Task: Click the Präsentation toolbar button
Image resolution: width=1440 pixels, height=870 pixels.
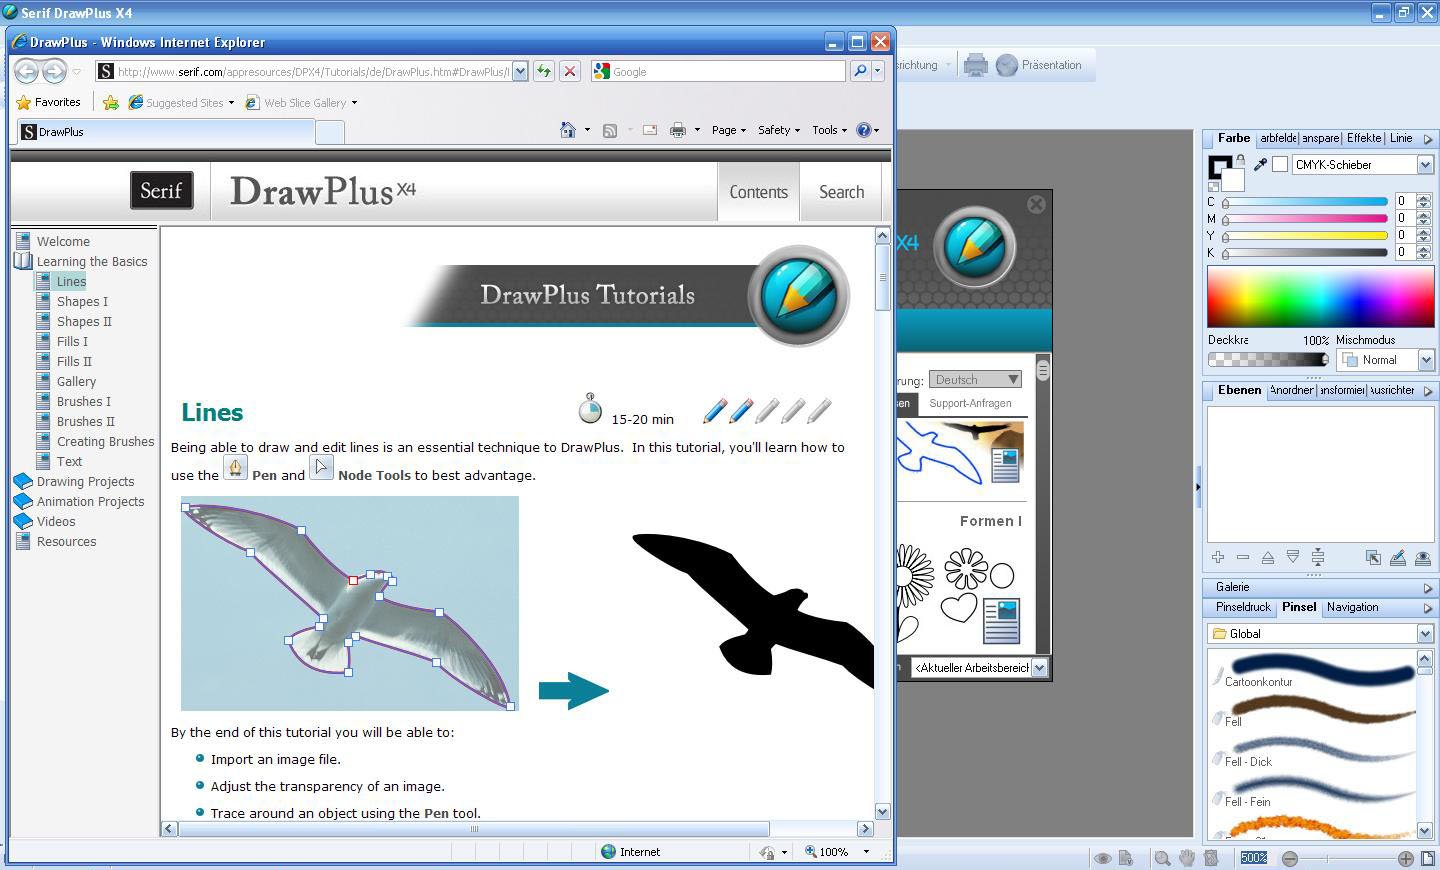Action: [x=1040, y=65]
